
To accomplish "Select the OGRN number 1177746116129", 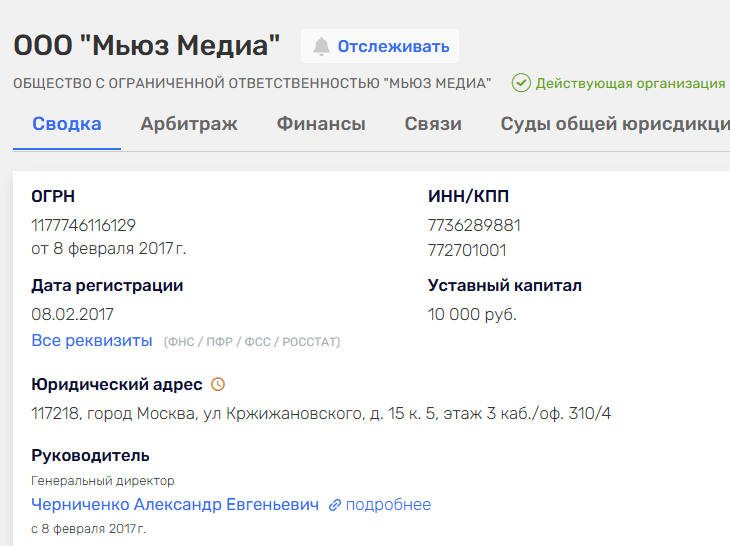I will [83, 225].
